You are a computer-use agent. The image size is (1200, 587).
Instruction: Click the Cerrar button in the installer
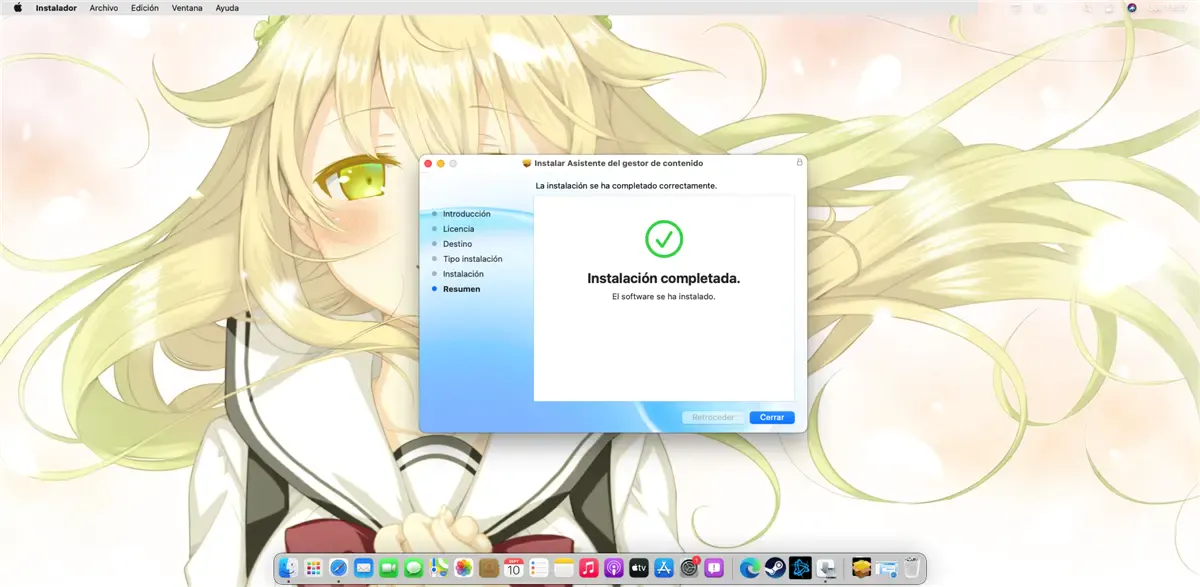772,417
